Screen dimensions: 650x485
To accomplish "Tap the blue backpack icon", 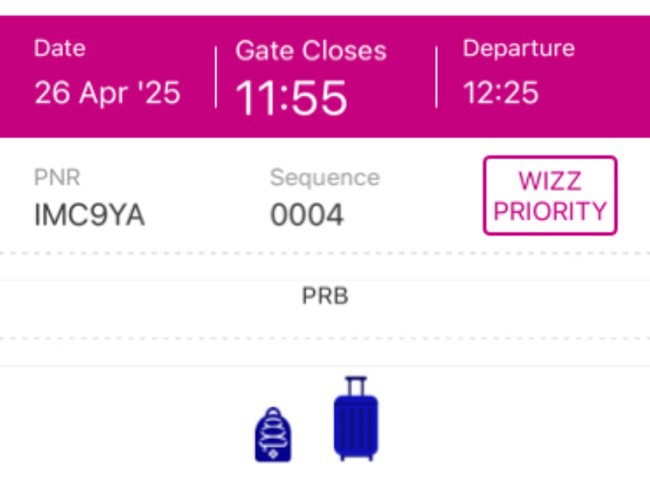I will tap(273, 435).
